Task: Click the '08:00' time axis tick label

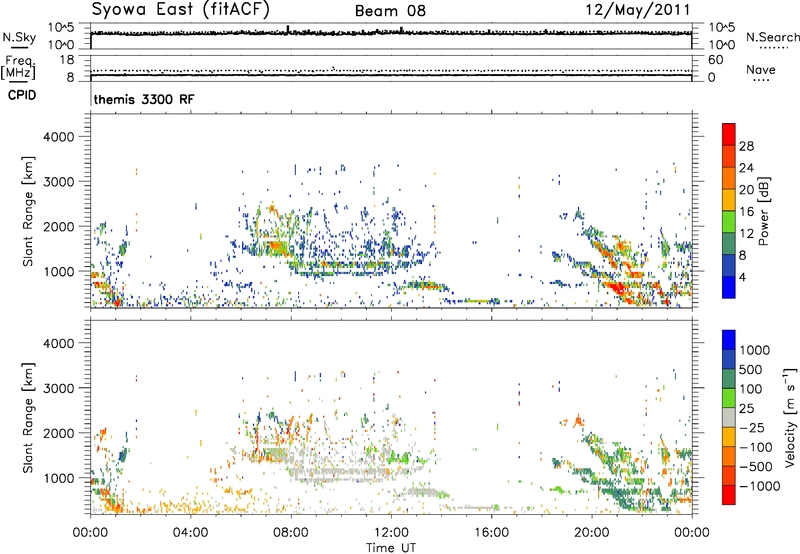Action: (x=291, y=533)
